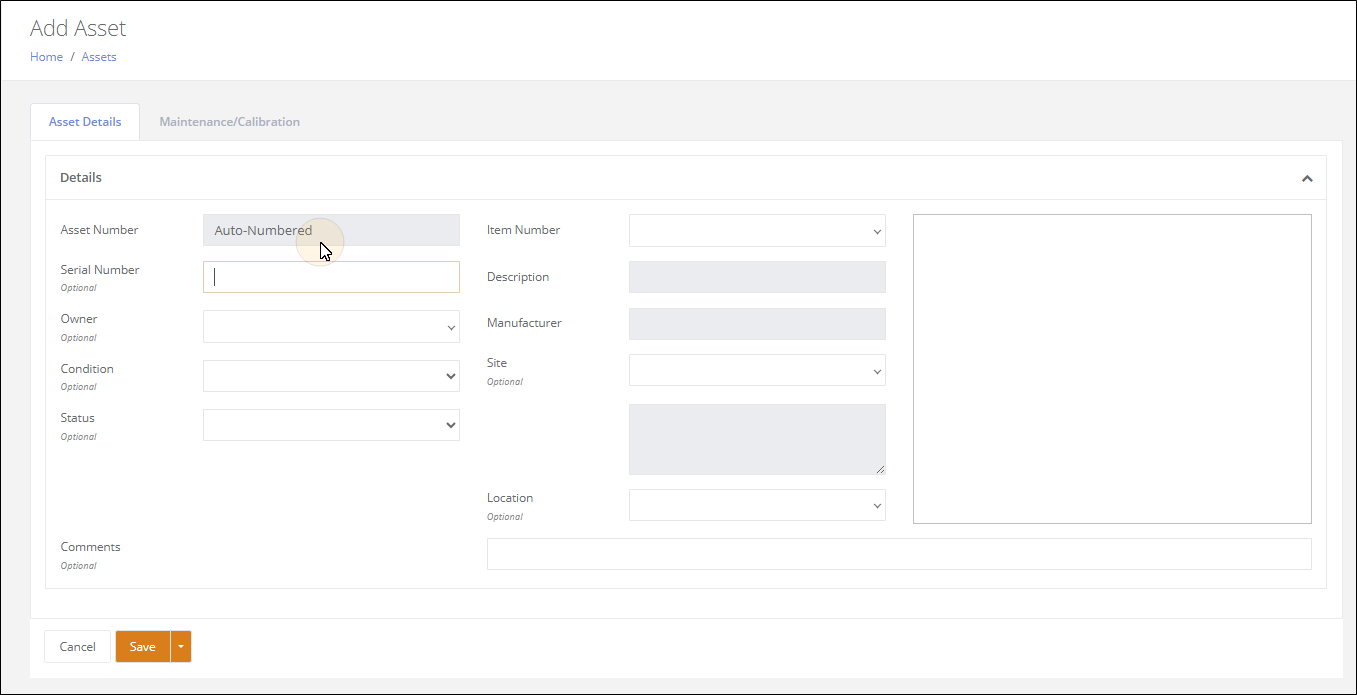Click the Cancel button

coord(77,647)
